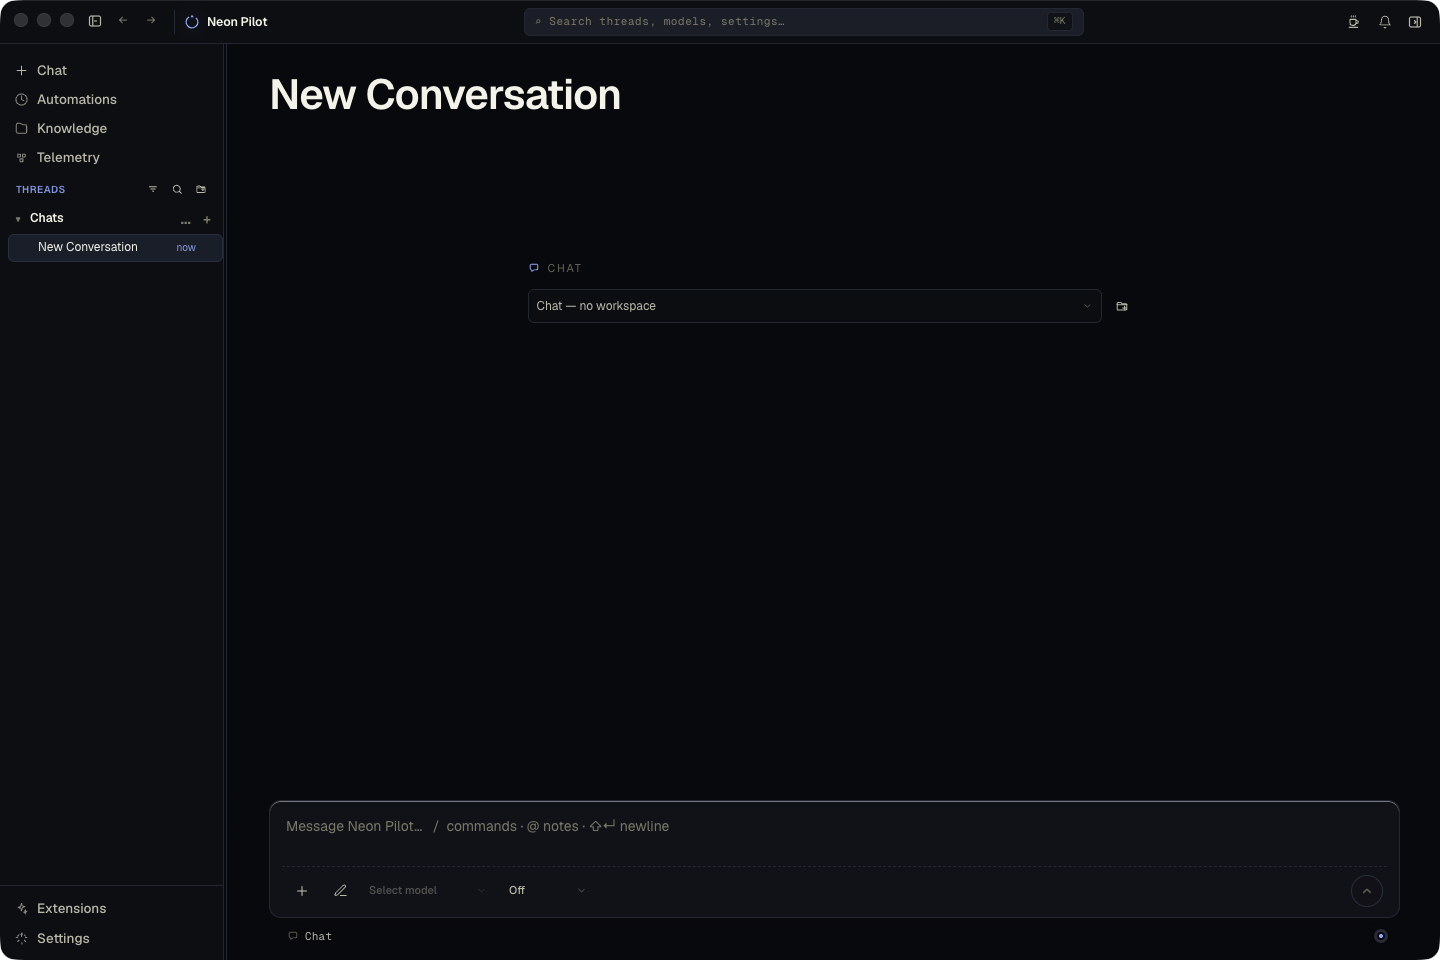Open Knowledge section
This screenshot has height=960, width=1440.
112,129
